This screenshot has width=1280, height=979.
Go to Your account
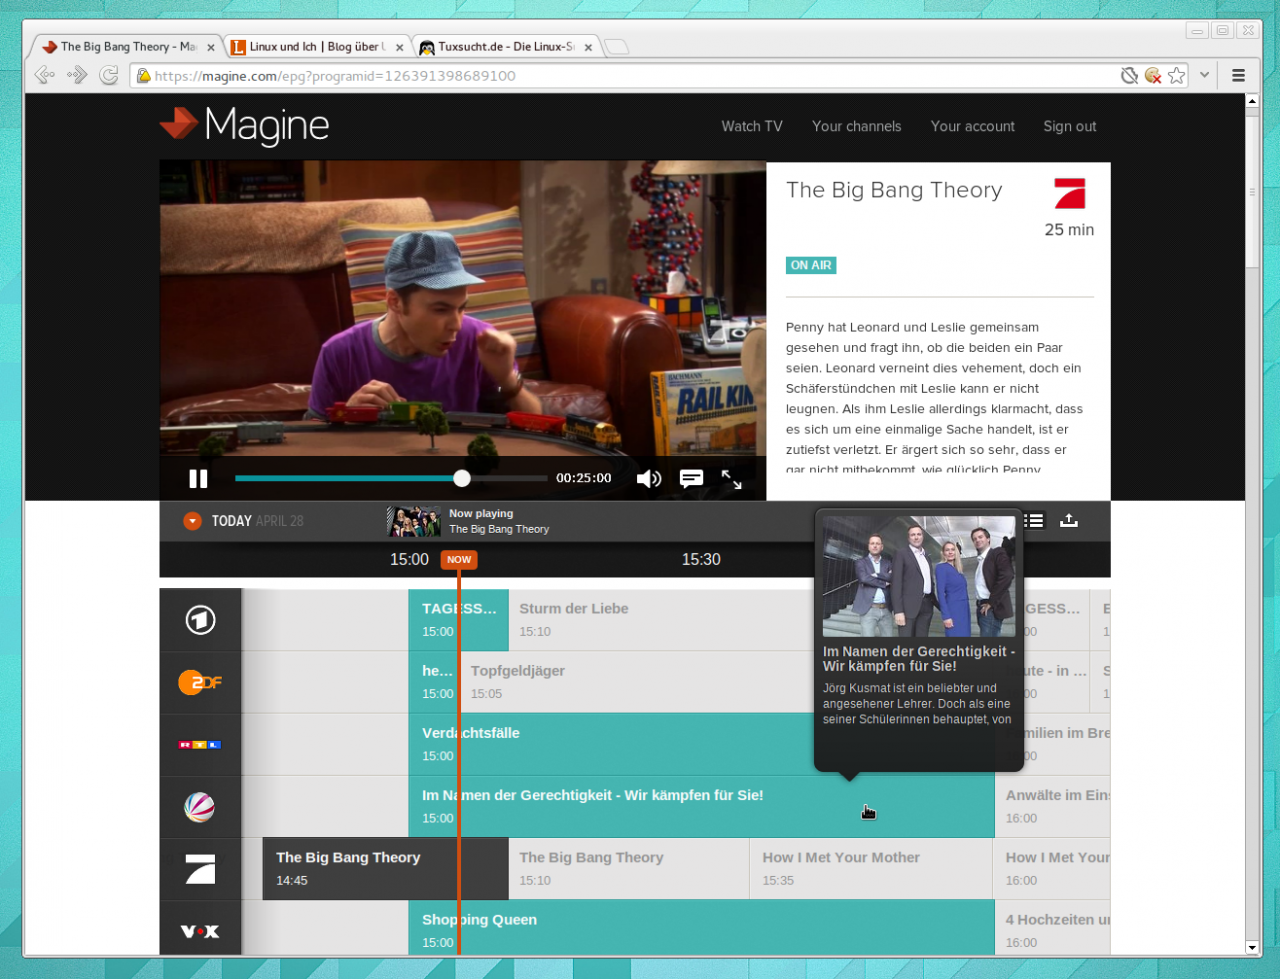(972, 126)
